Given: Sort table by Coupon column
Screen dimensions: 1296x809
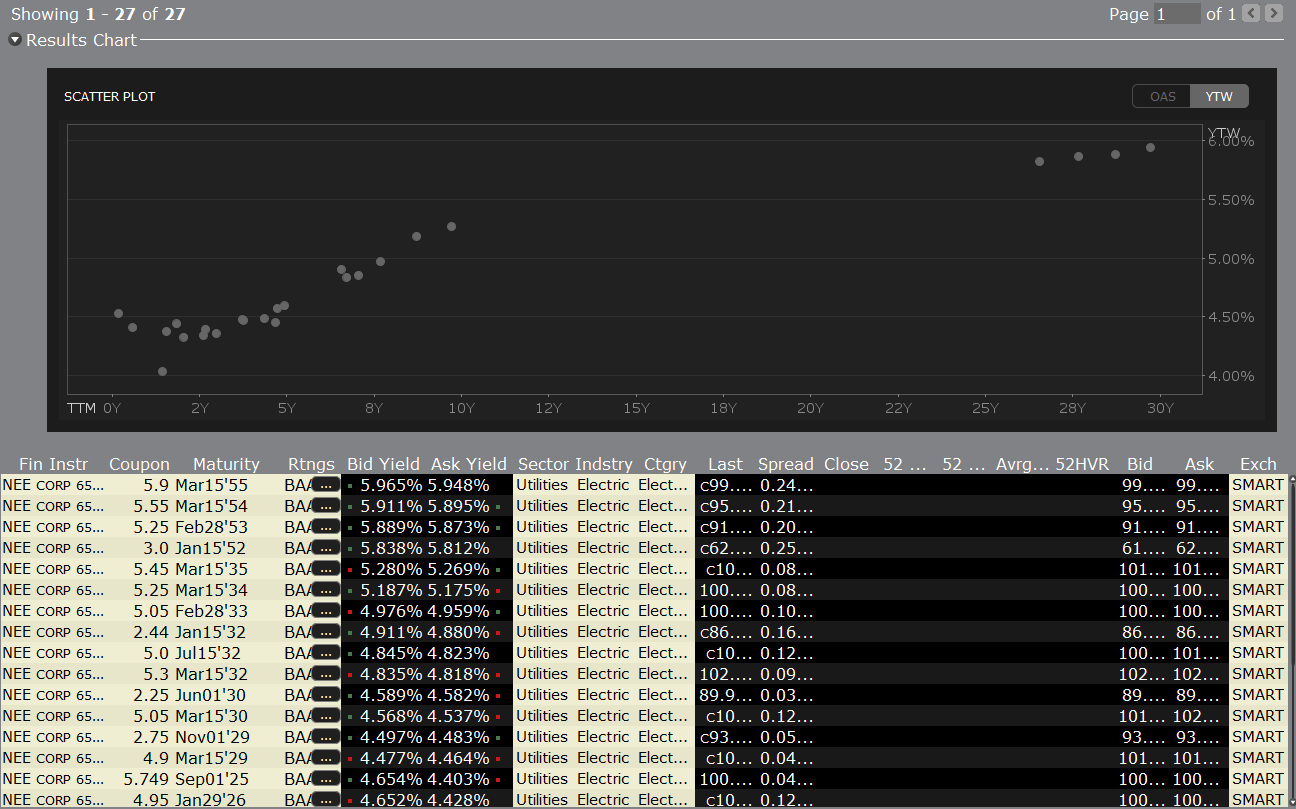Looking at the screenshot, I should point(139,464).
